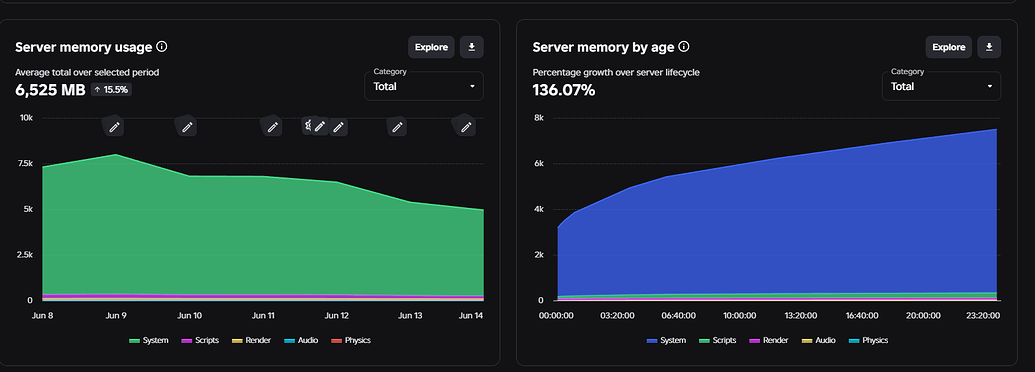Viewport: 1035px width, 372px height.
Task: Open the pencil annotation marker above Jun 14
Action: click(x=466, y=127)
